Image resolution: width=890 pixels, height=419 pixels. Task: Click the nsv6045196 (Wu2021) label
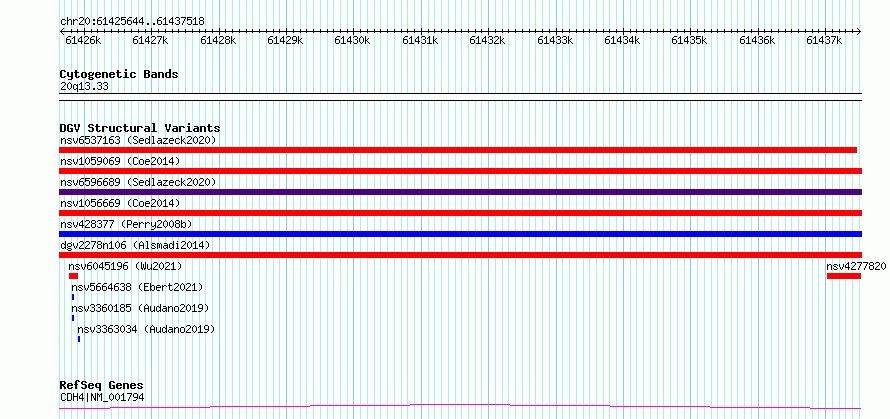click(125, 266)
